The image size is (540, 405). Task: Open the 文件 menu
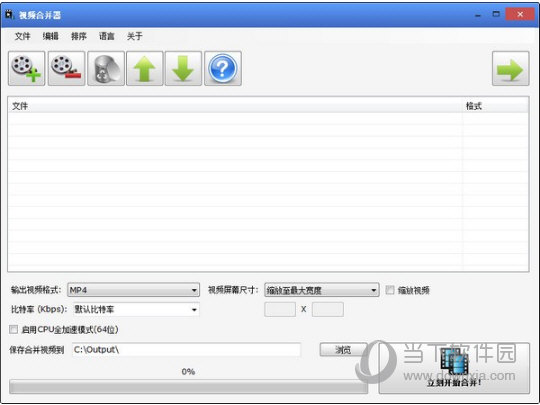point(23,36)
